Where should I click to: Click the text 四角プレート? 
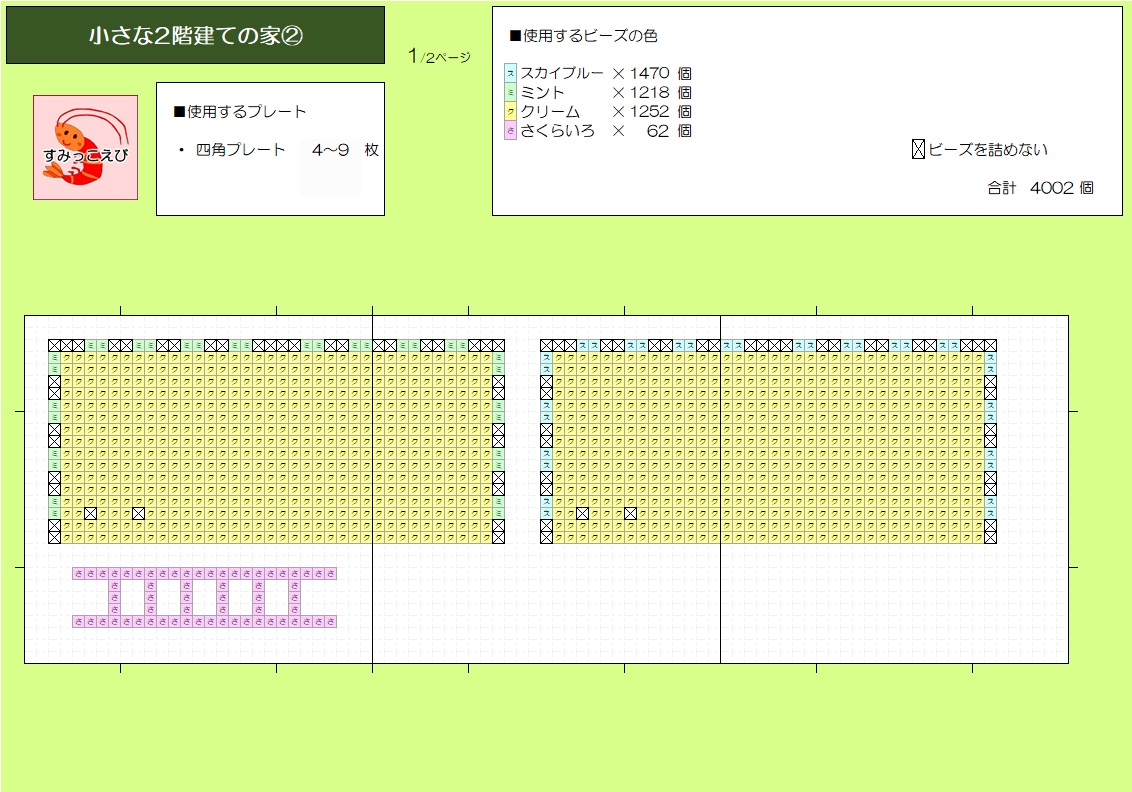[x=240, y=149]
